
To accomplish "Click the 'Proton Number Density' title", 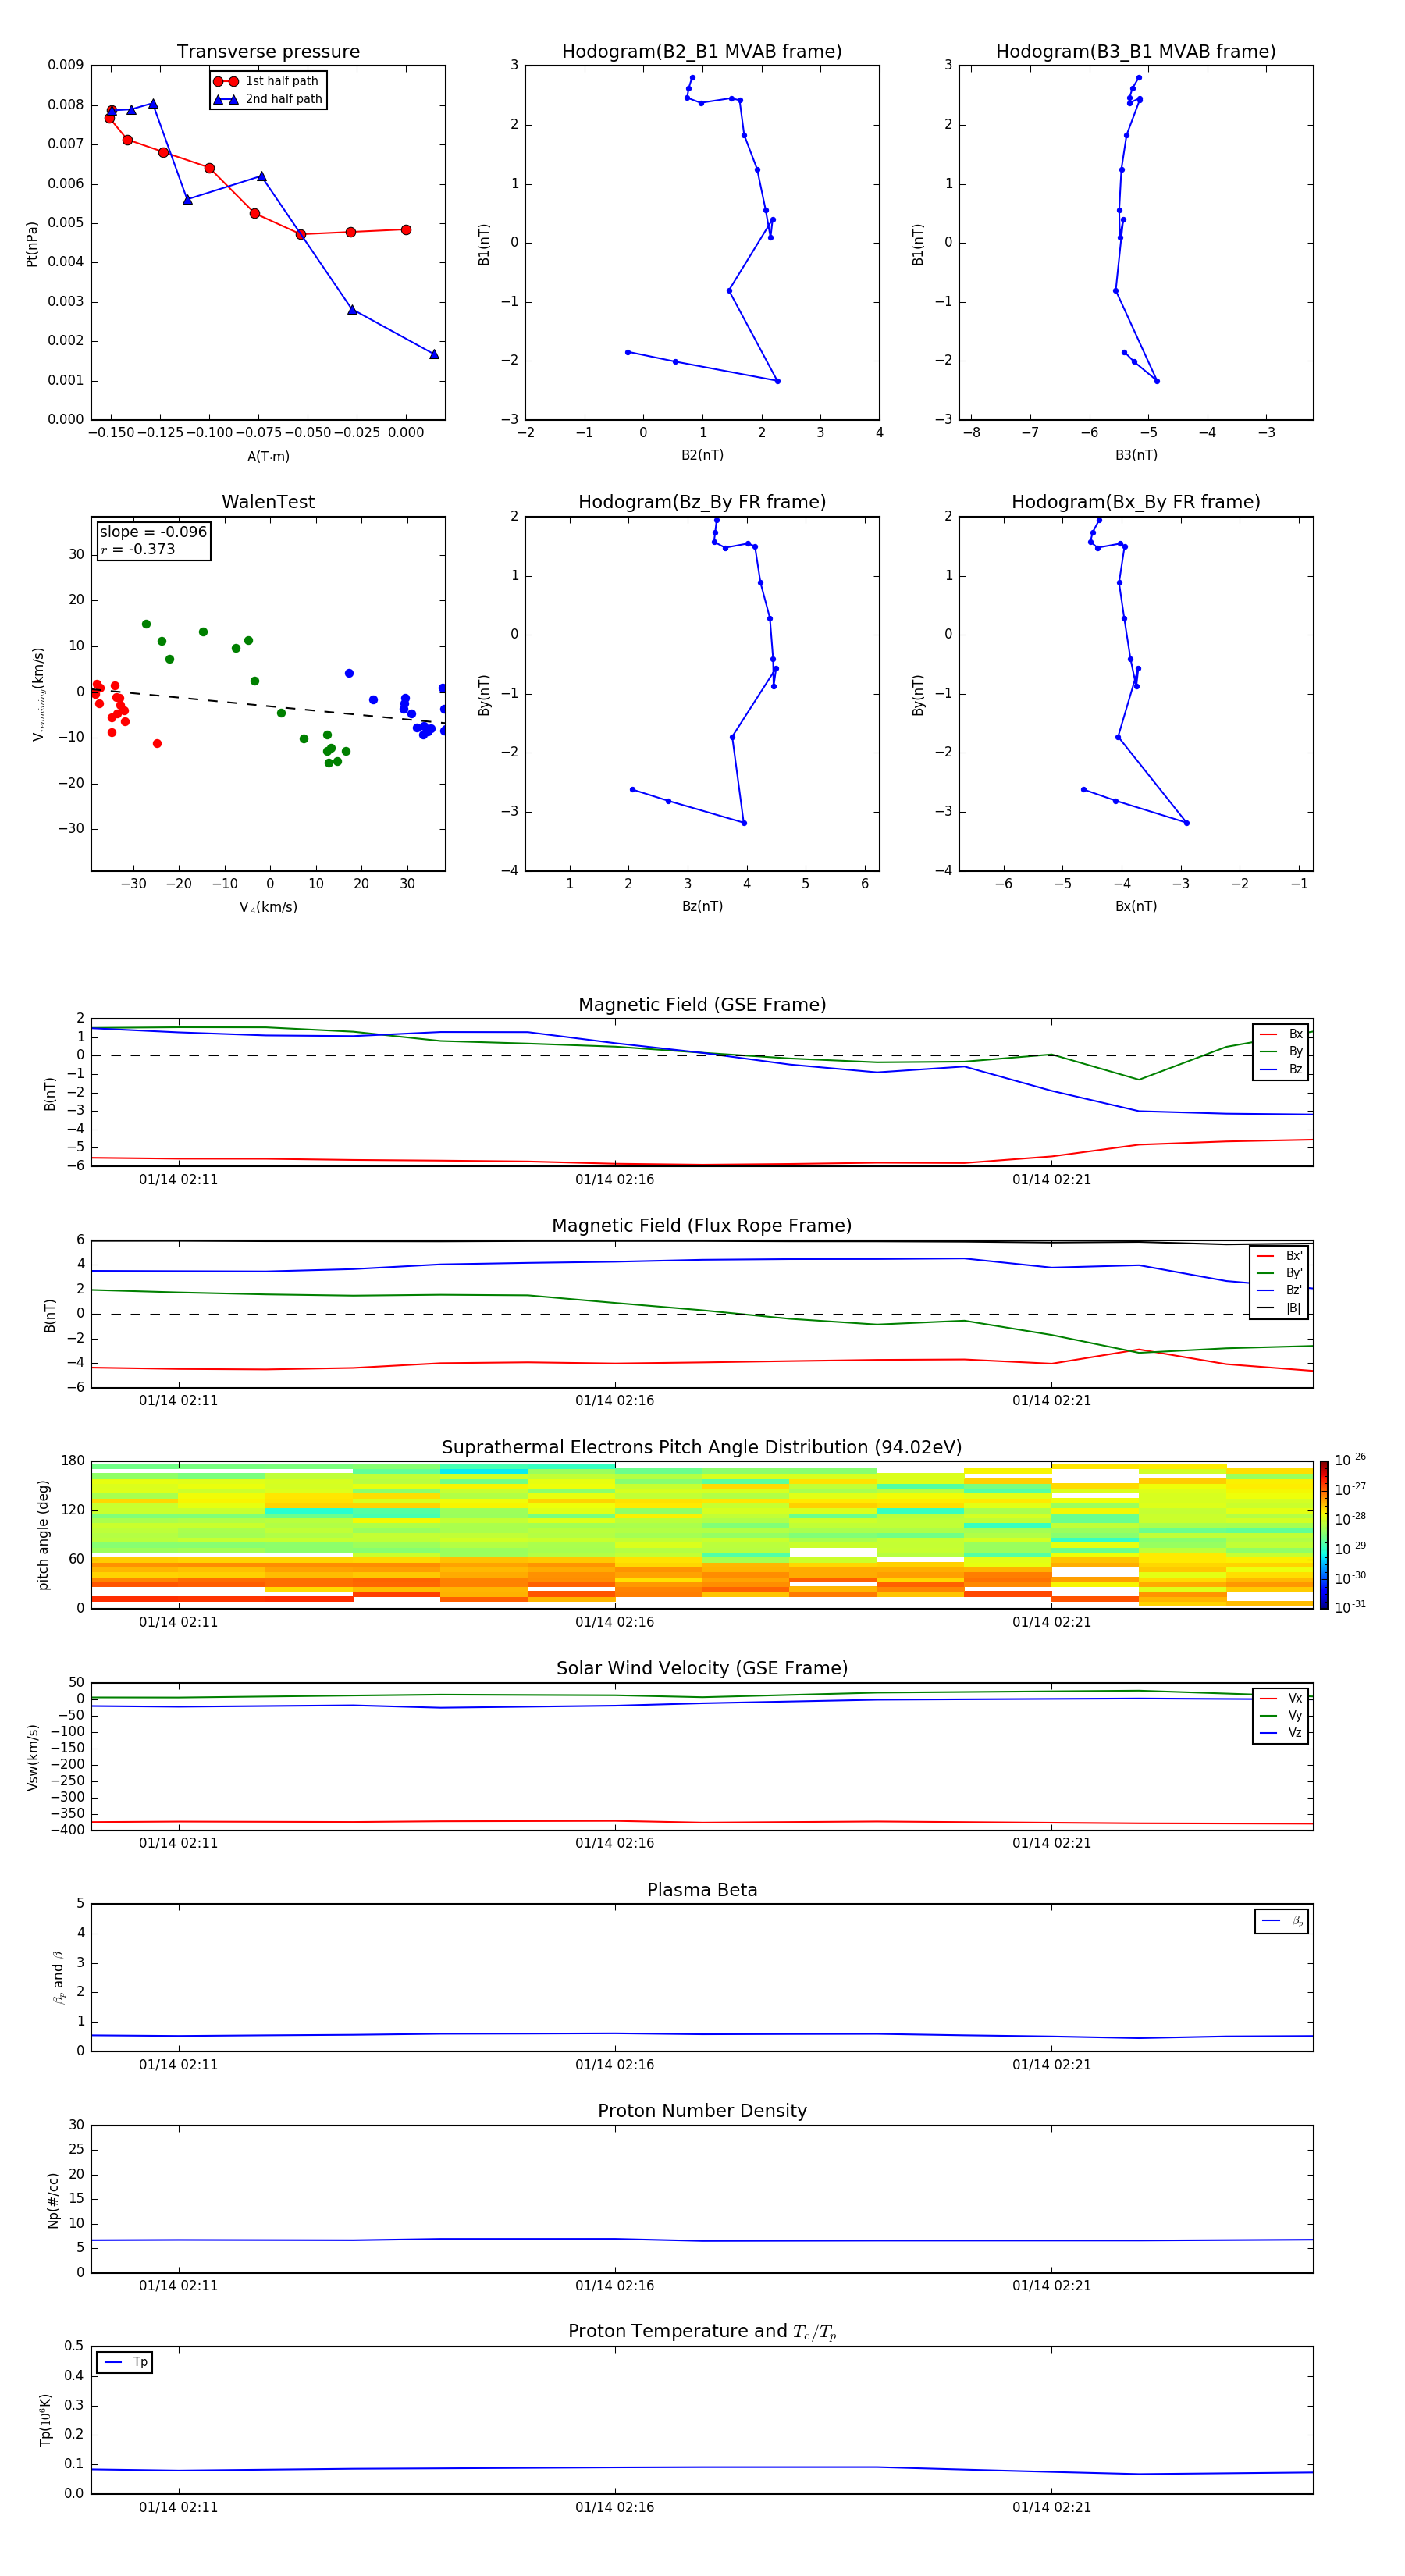I will 702,2111.
